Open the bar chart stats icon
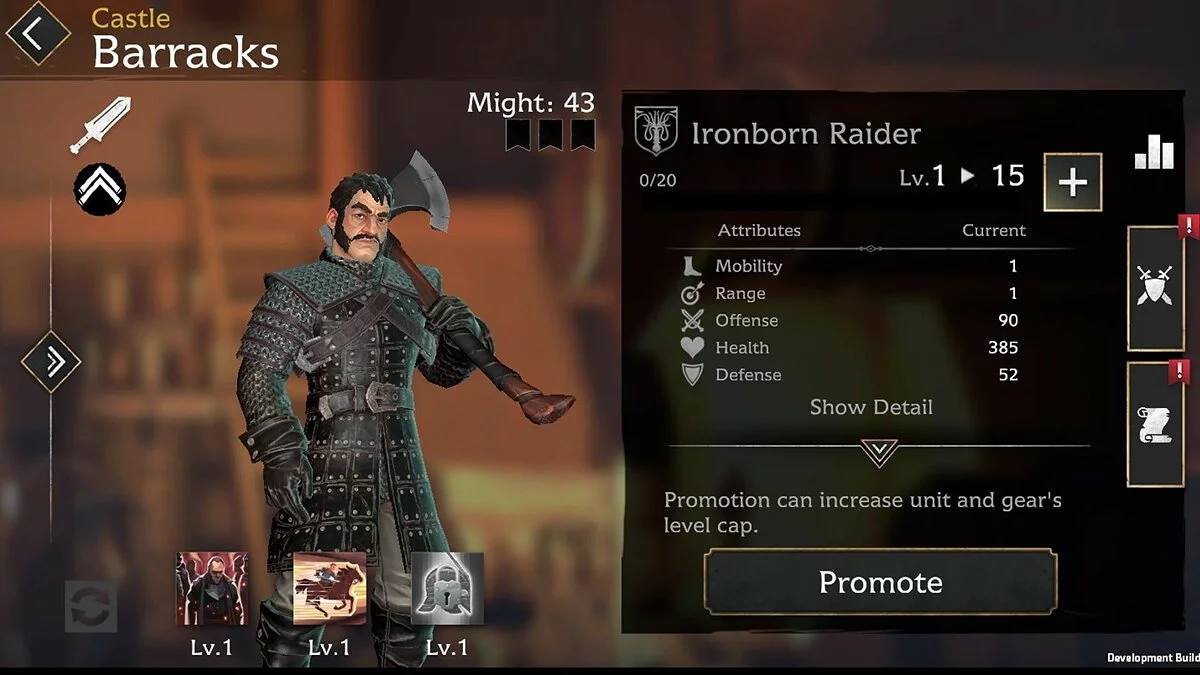1200x675 pixels. (1154, 151)
